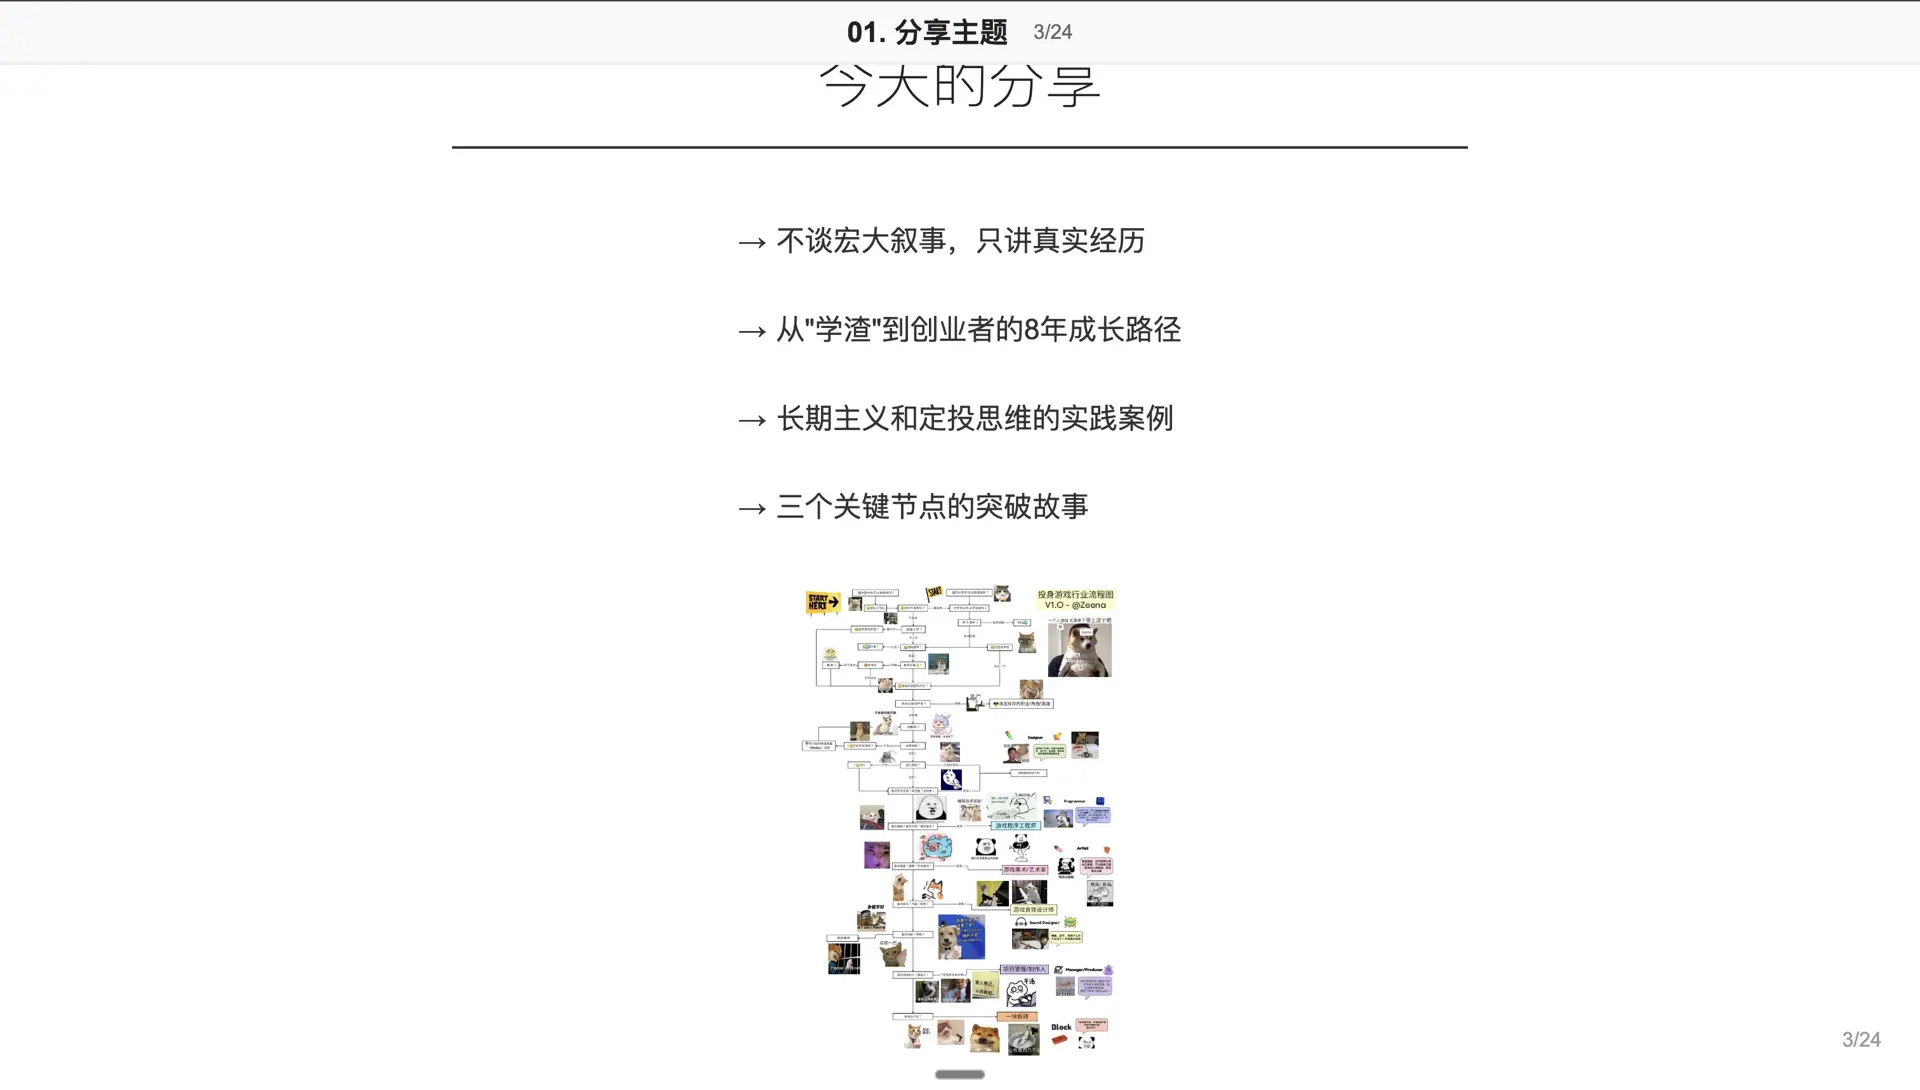Image resolution: width=1920 pixels, height=1090 pixels.
Task: Click the 3/24 indicator in the header
Action: 1051,31
